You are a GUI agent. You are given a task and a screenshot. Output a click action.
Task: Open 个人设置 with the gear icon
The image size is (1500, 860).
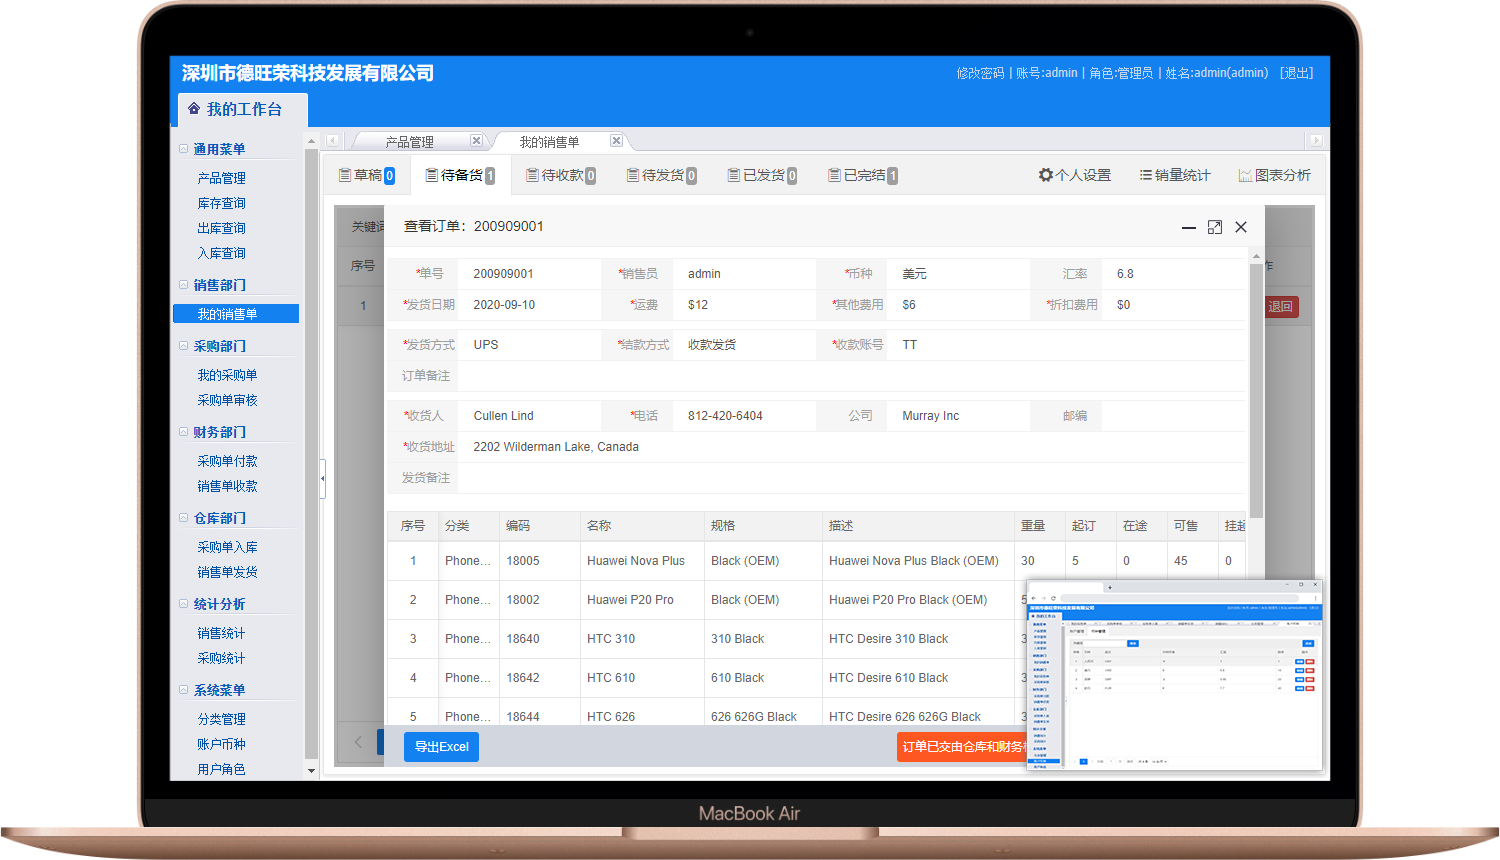(1075, 175)
